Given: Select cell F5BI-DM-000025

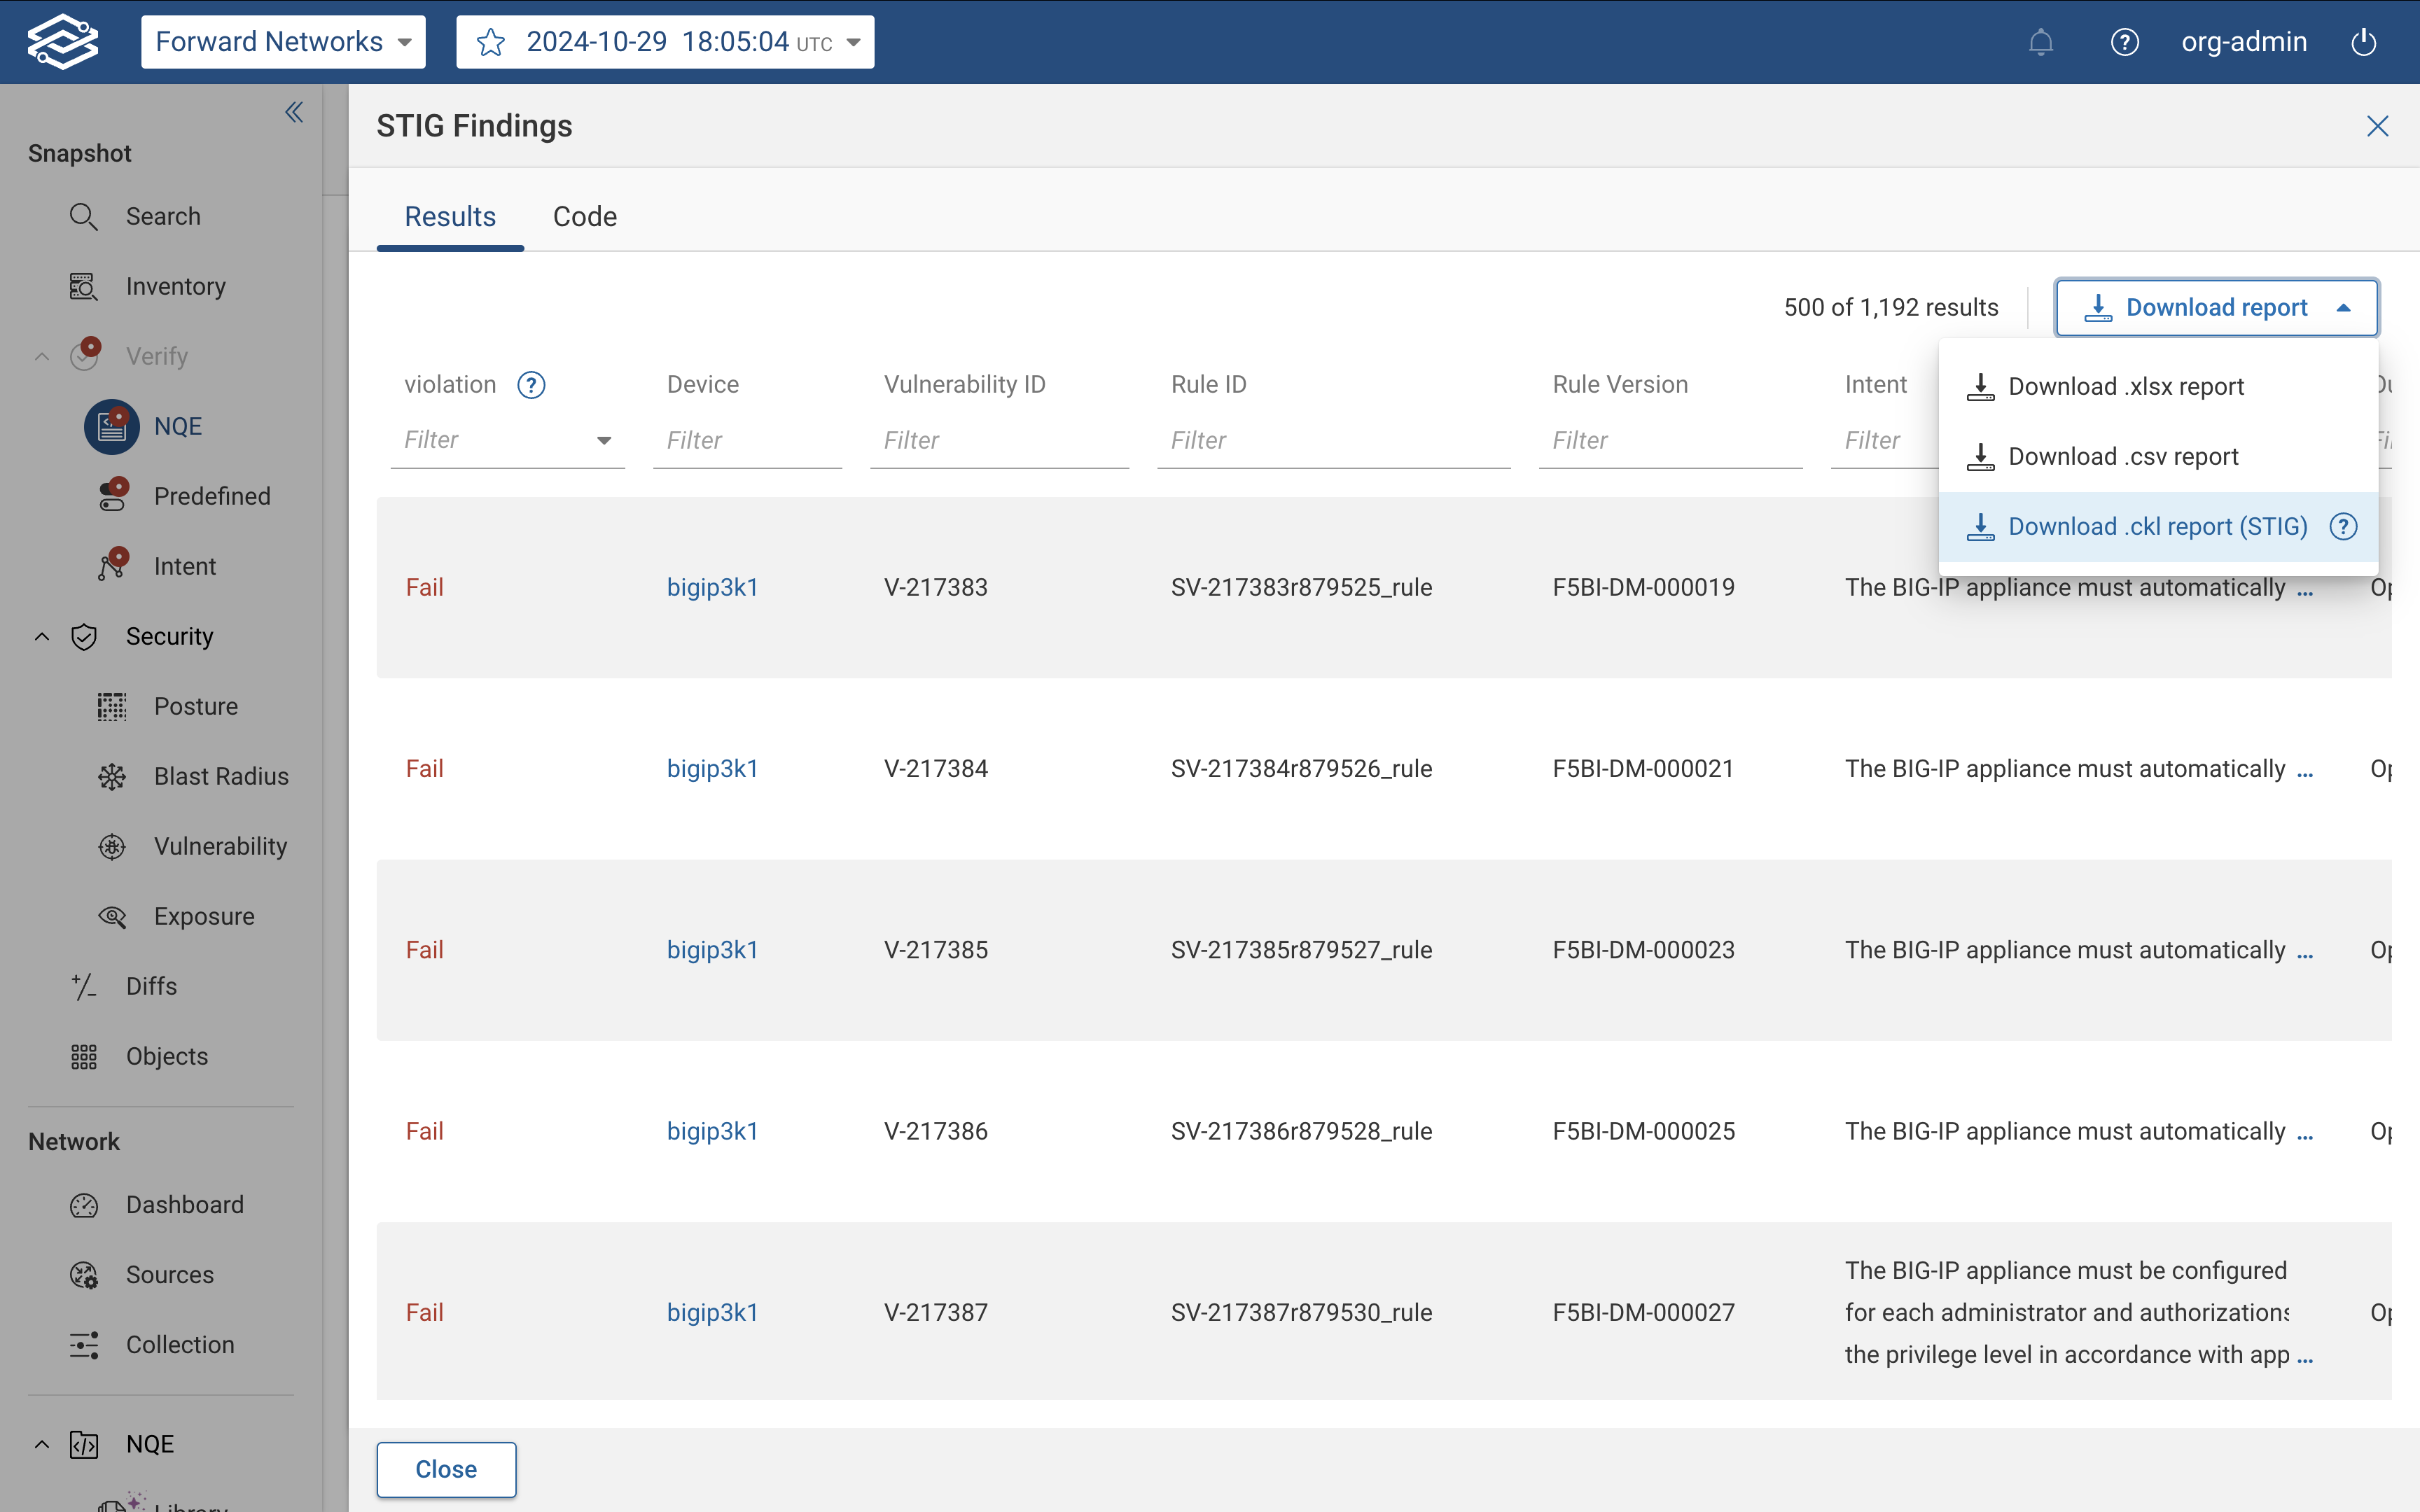Looking at the screenshot, I should coord(1643,1131).
